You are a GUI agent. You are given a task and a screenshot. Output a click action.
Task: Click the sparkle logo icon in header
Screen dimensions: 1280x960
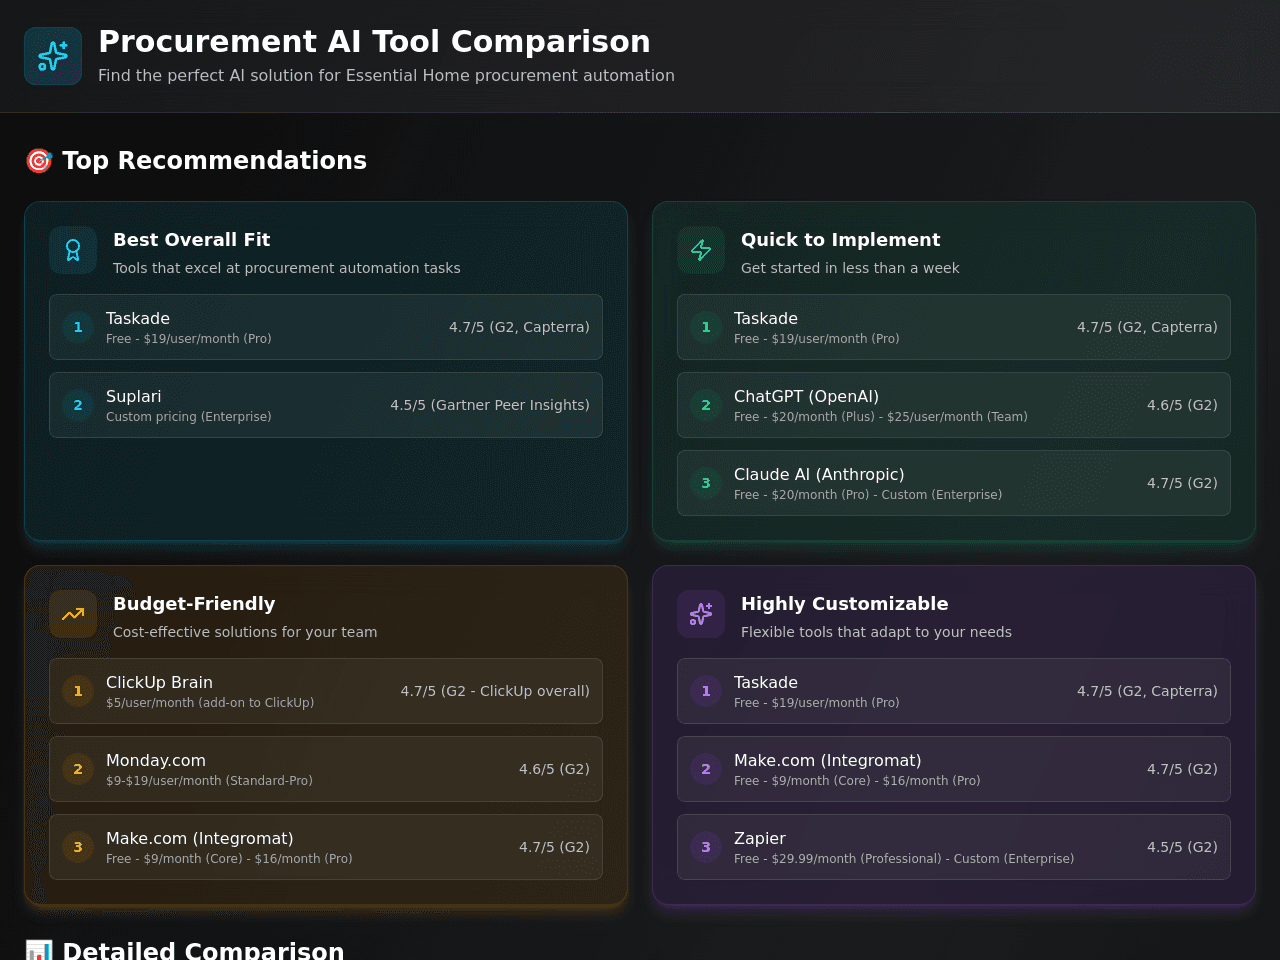click(x=53, y=56)
